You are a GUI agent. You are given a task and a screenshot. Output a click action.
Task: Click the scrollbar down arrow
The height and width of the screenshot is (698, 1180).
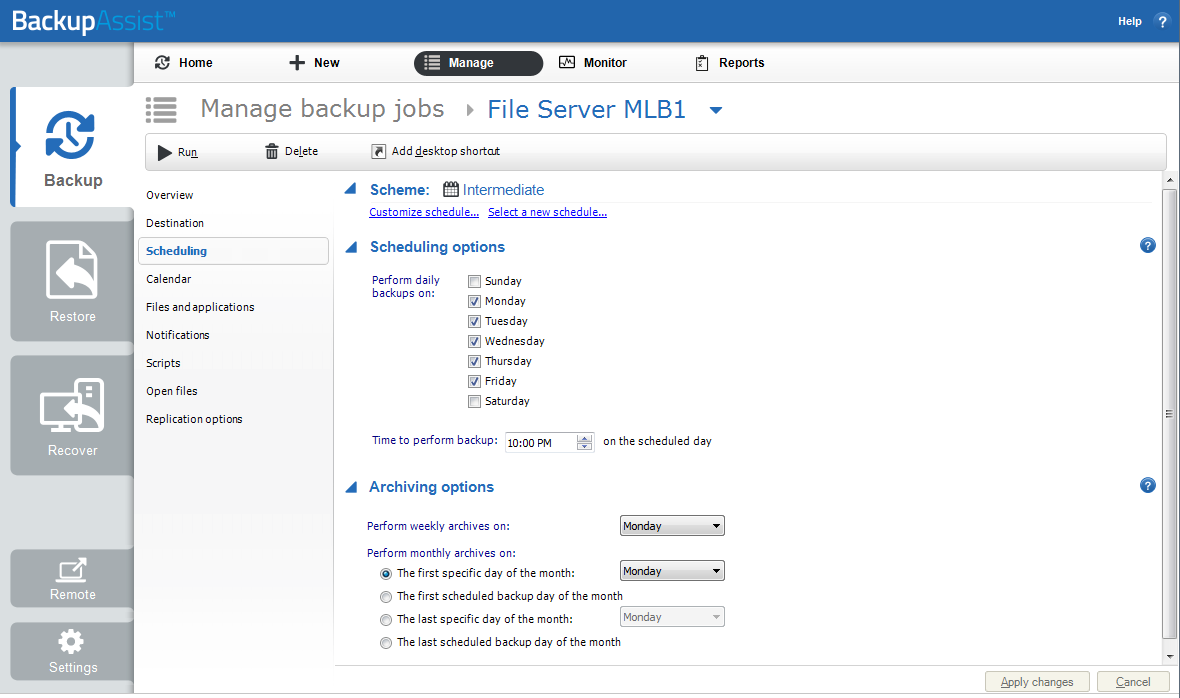click(1169, 657)
